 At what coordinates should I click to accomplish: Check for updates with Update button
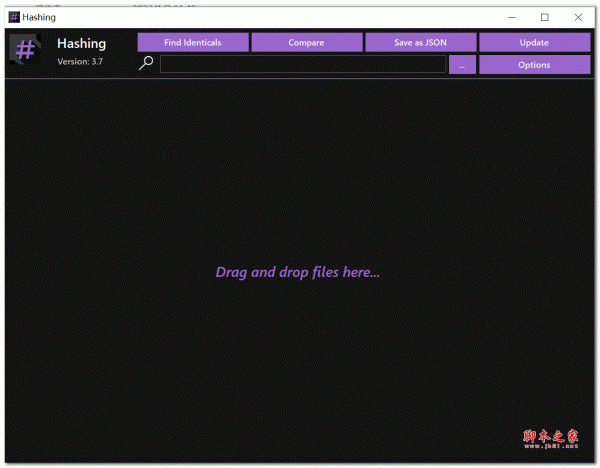pyautogui.click(x=534, y=42)
